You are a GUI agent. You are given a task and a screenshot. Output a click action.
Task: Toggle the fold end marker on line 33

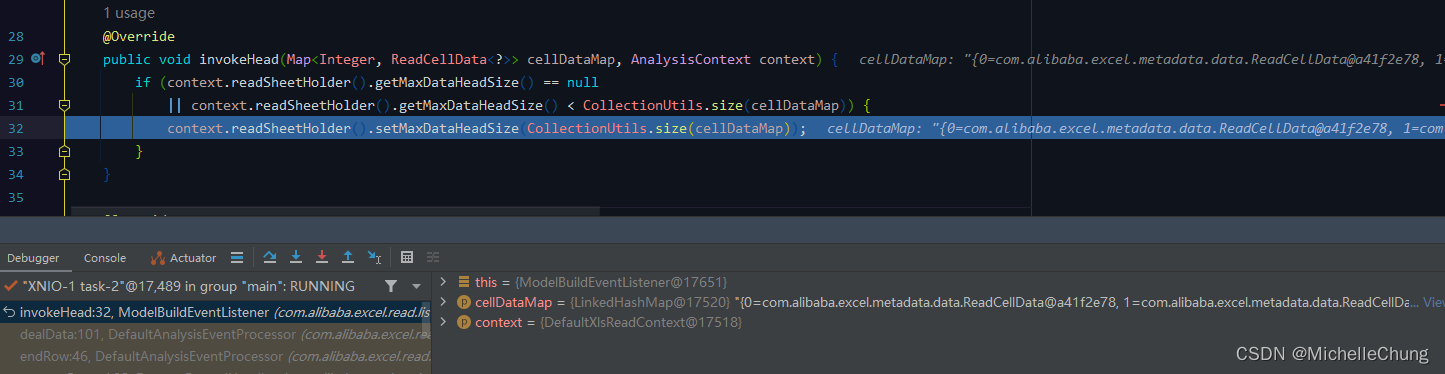pyautogui.click(x=65, y=151)
